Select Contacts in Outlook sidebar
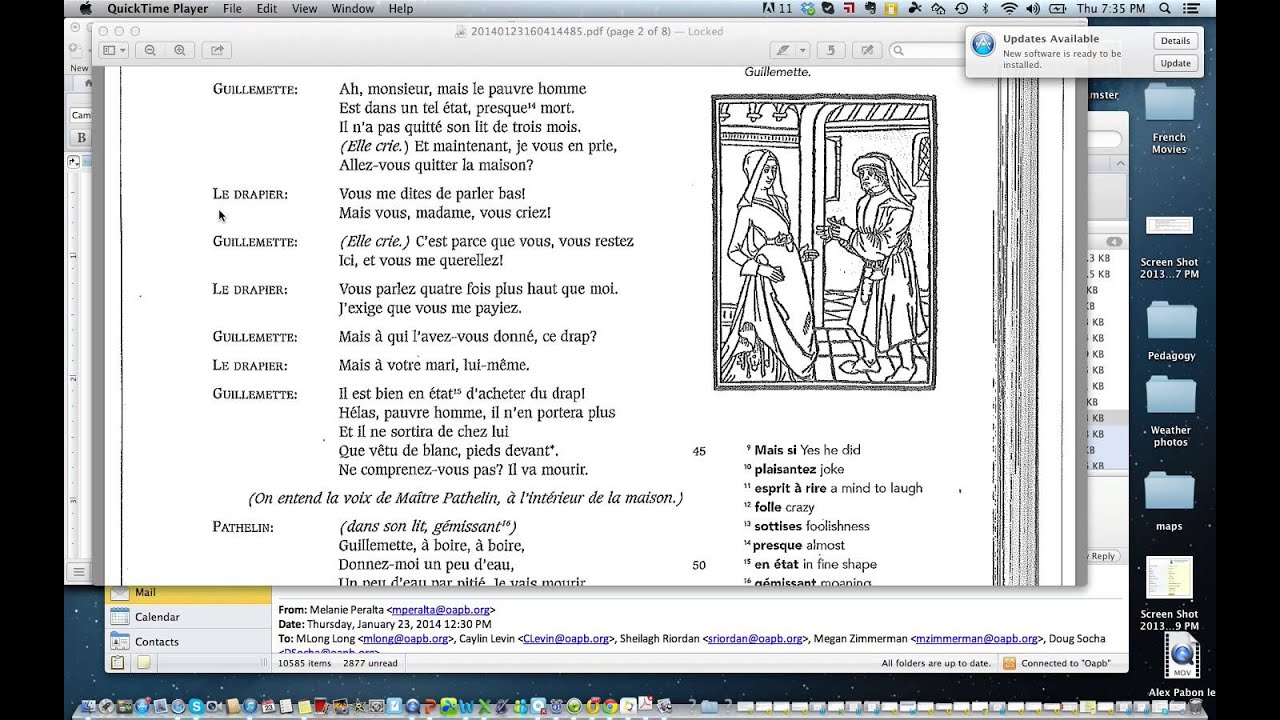1280x720 pixels. tap(188, 641)
